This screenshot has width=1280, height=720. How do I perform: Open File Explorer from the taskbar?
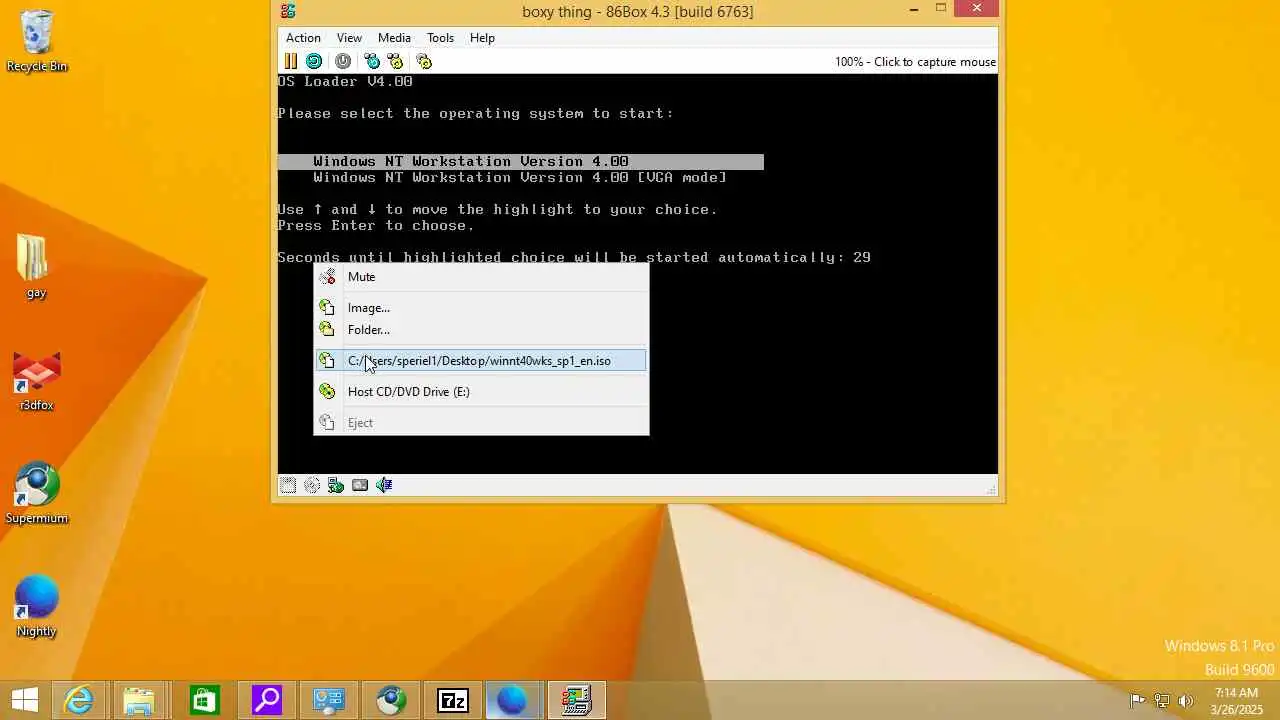[140, 701]
